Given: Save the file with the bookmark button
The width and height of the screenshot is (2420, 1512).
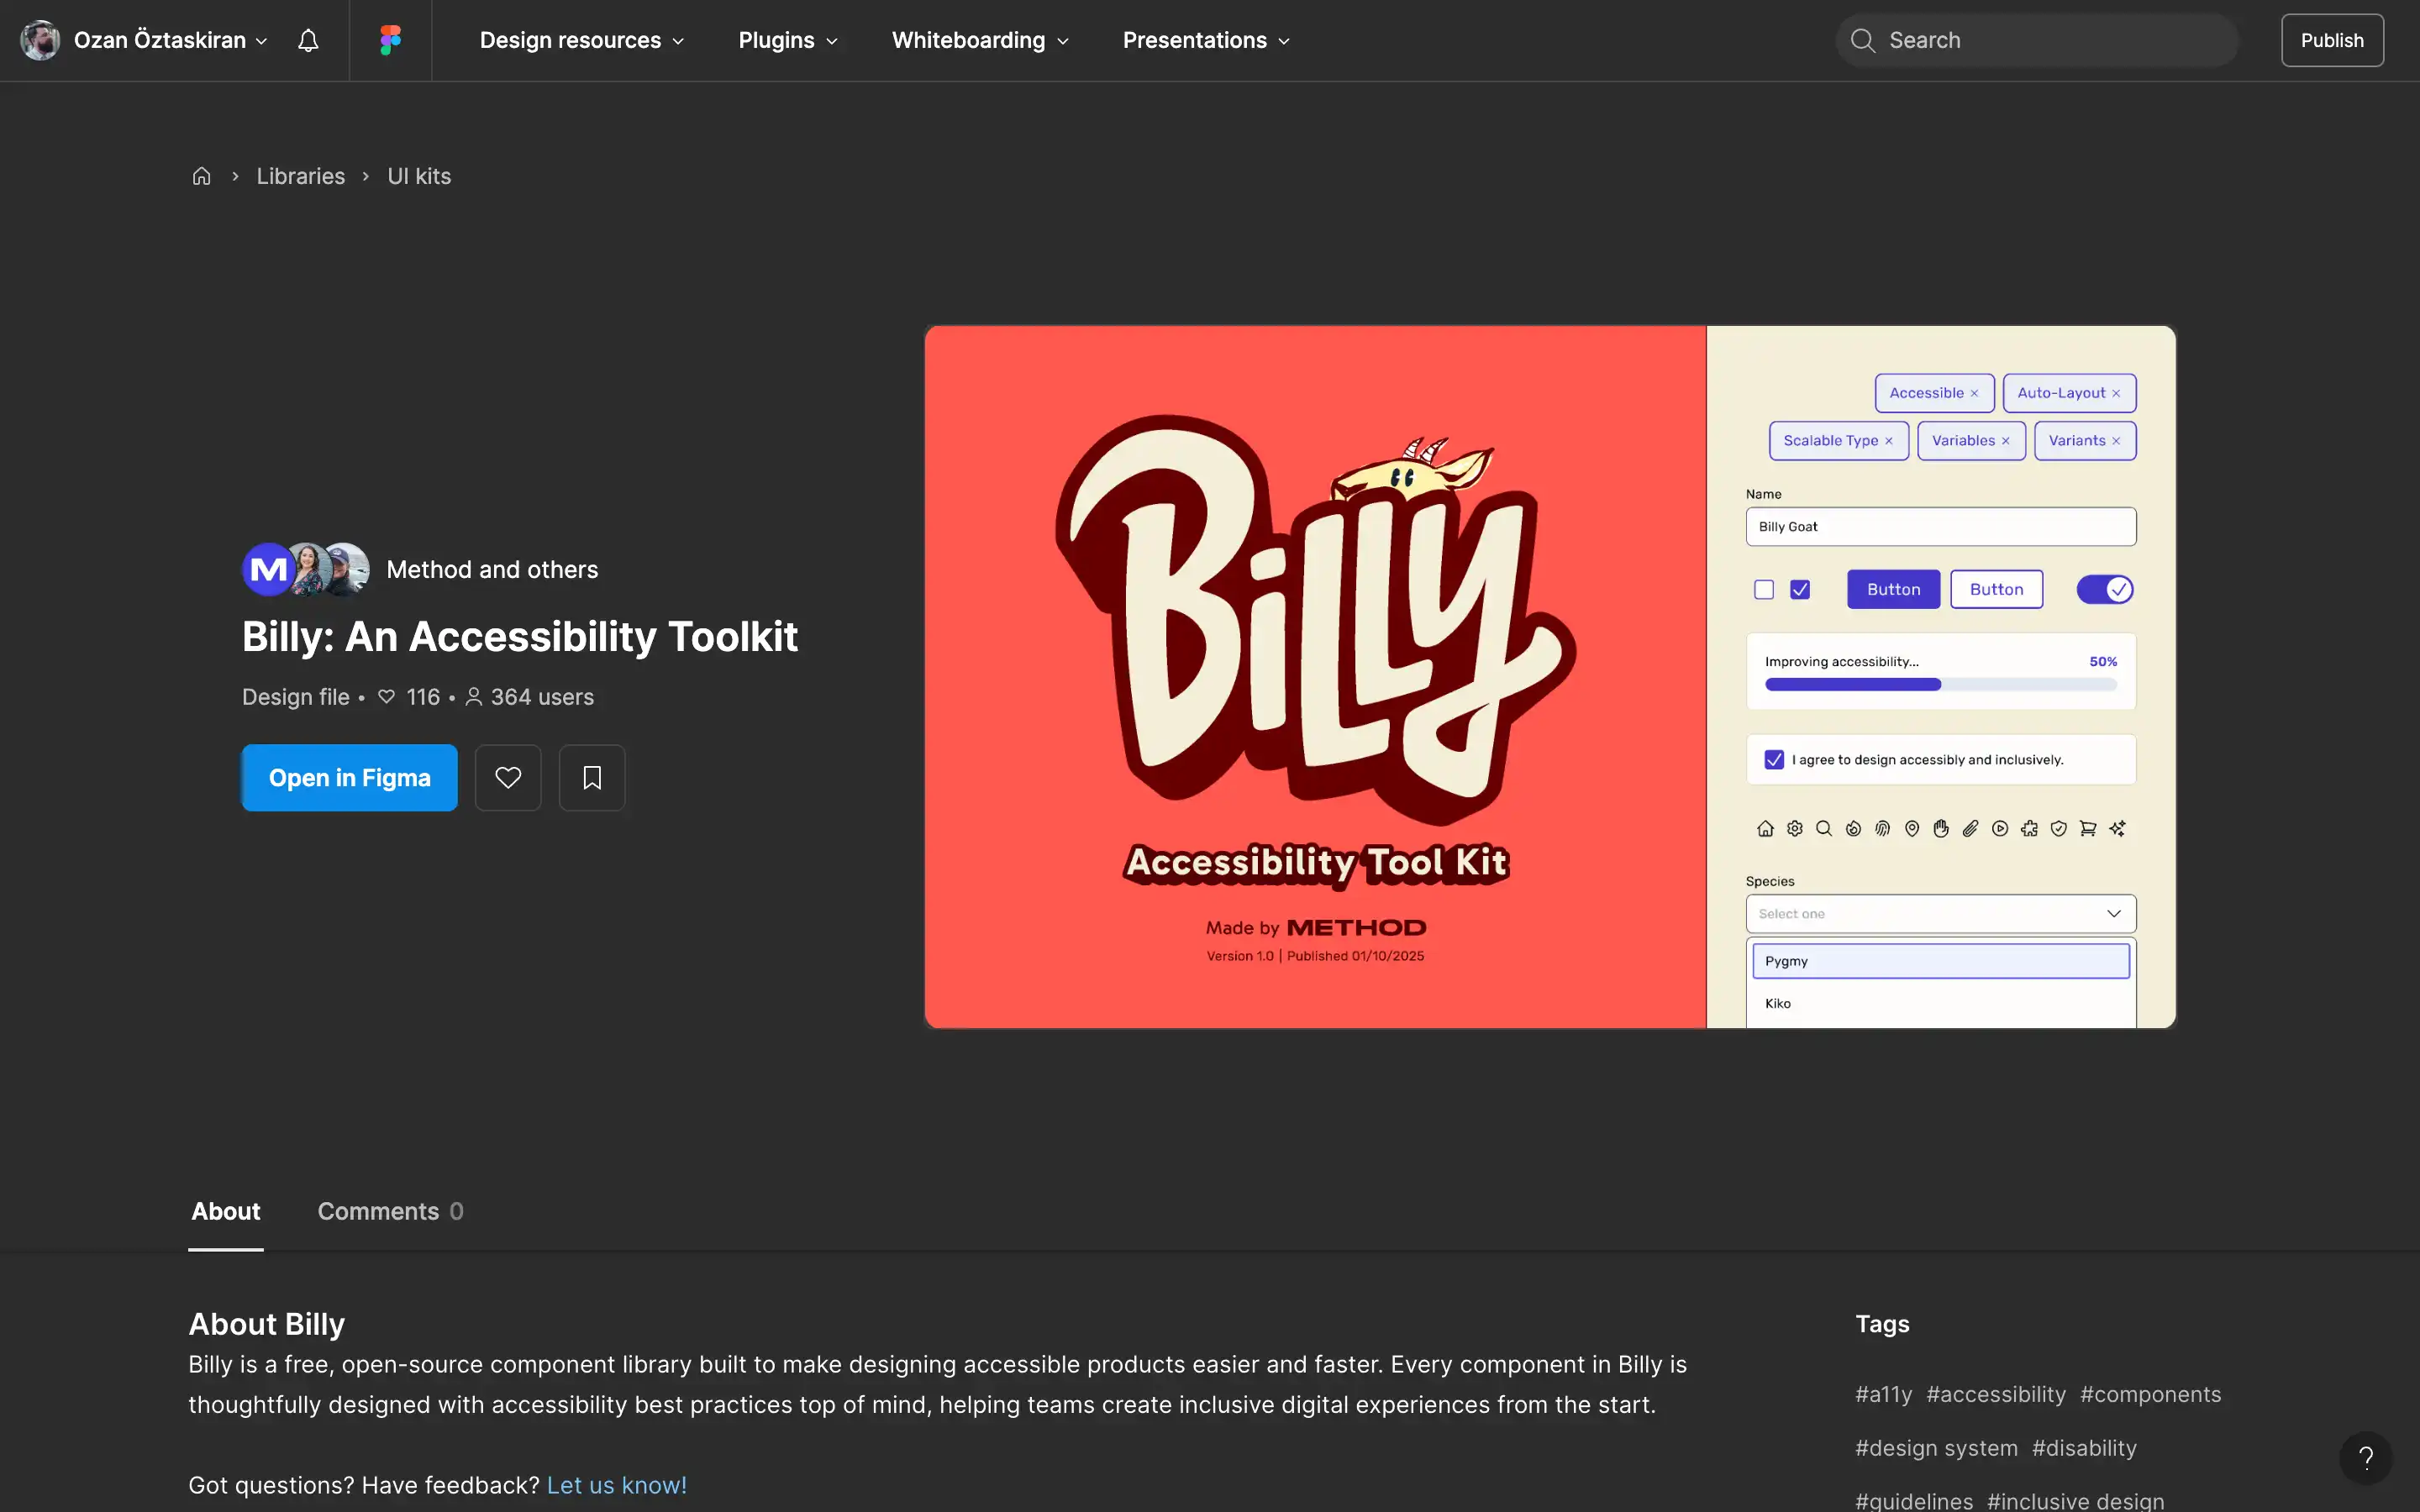Looking at the screenshot, I should (x=592, y=777).
